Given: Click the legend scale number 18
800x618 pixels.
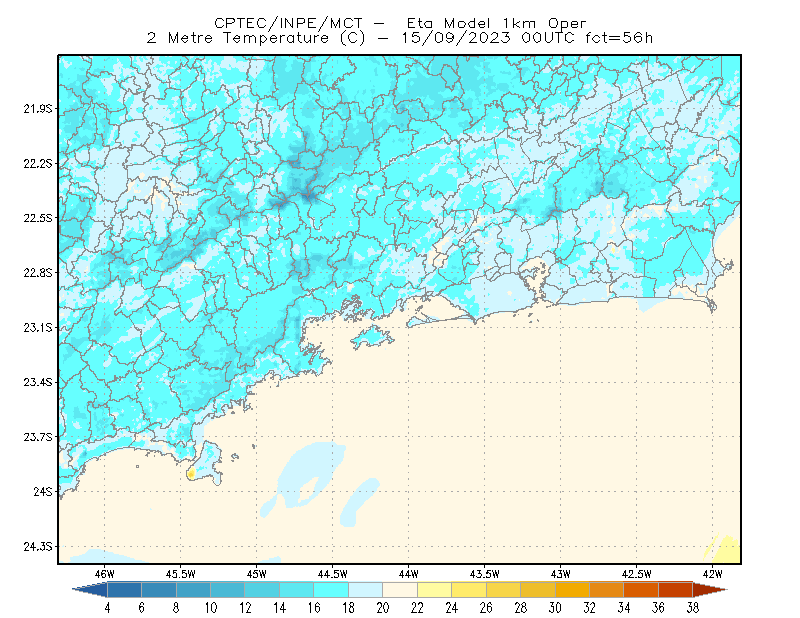Looking at the screenshot, I should pos(348,608).
